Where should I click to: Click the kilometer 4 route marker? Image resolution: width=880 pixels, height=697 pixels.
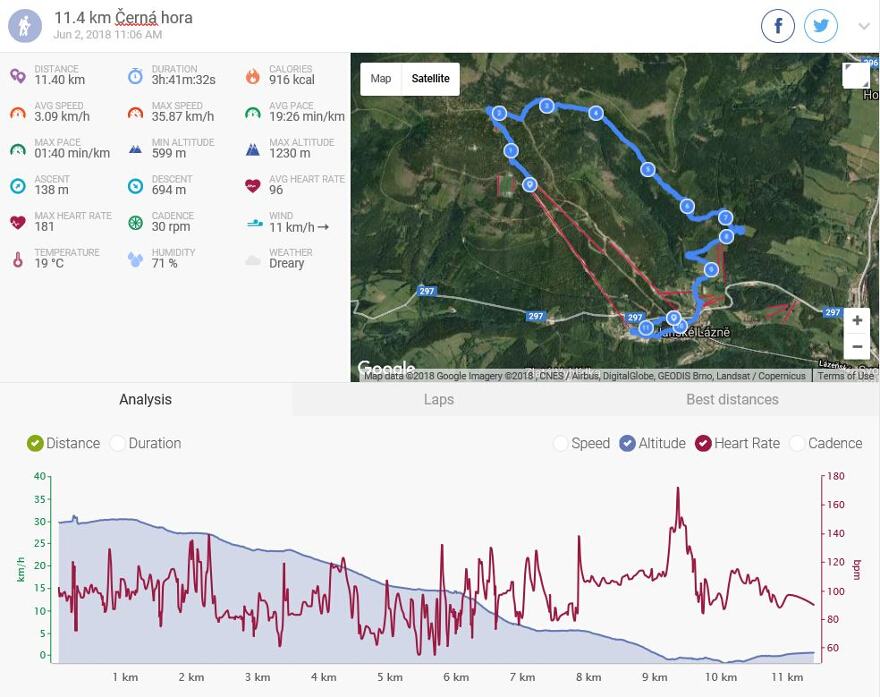[x=596, y=113]
